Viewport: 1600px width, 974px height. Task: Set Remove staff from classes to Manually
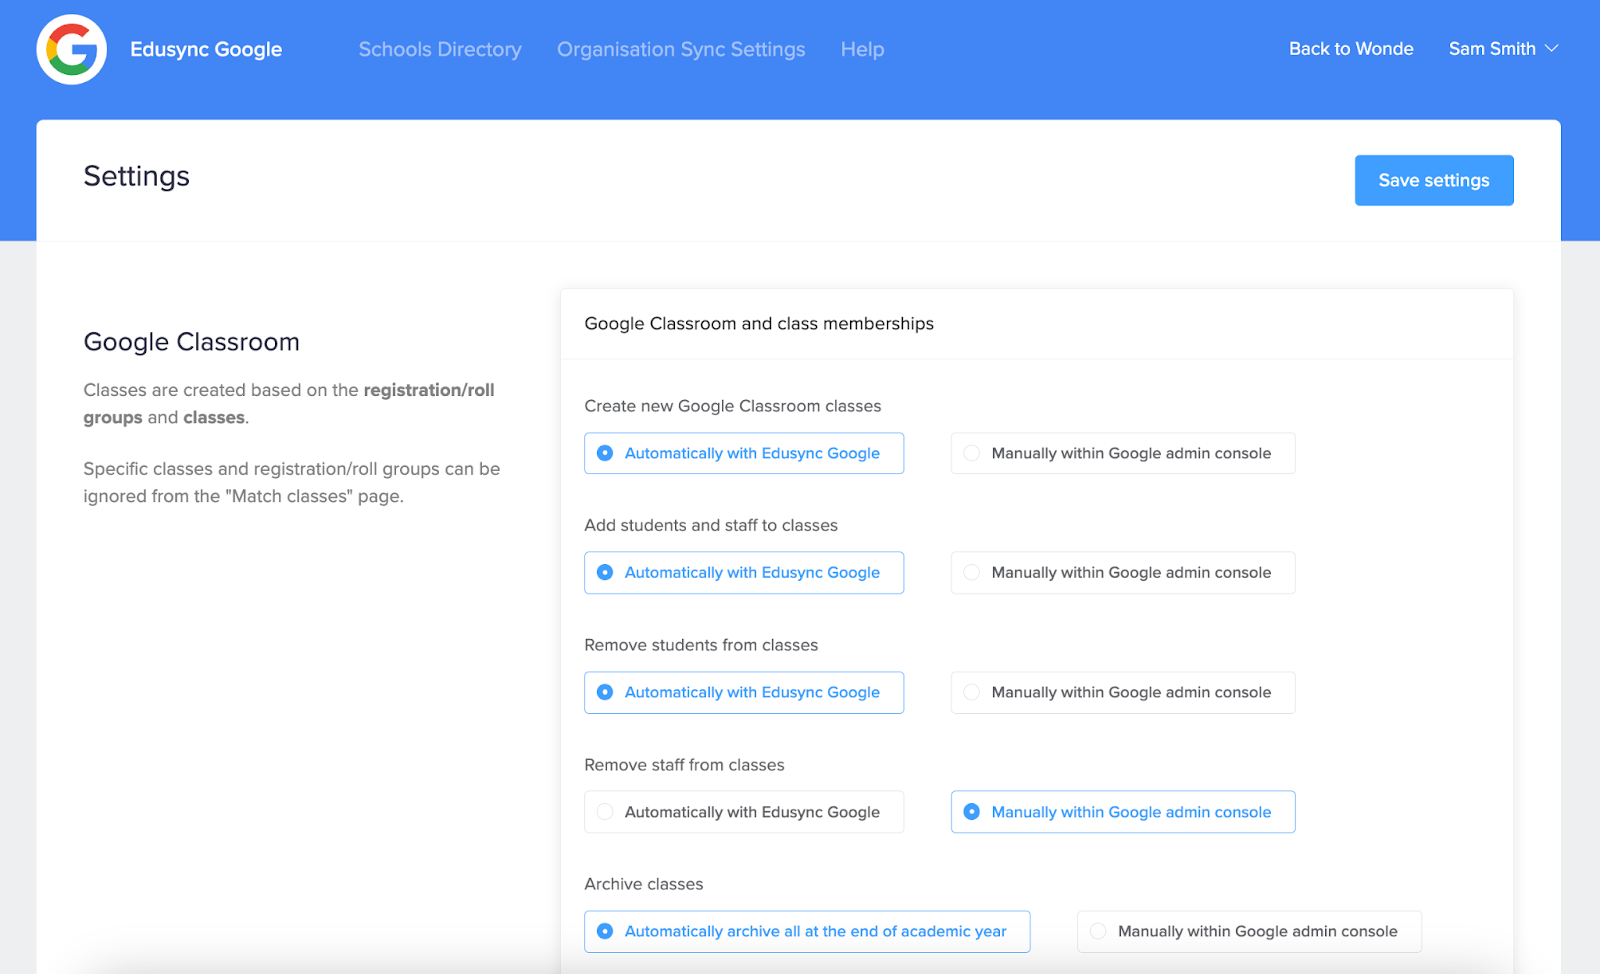point(1123,812)
